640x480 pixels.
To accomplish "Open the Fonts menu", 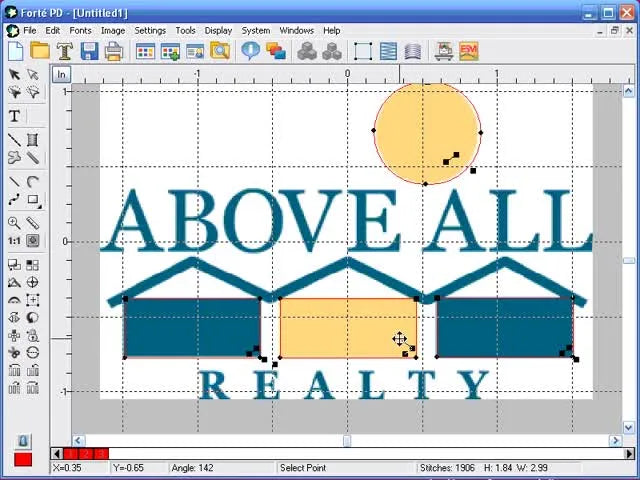I will coord(80,31).
